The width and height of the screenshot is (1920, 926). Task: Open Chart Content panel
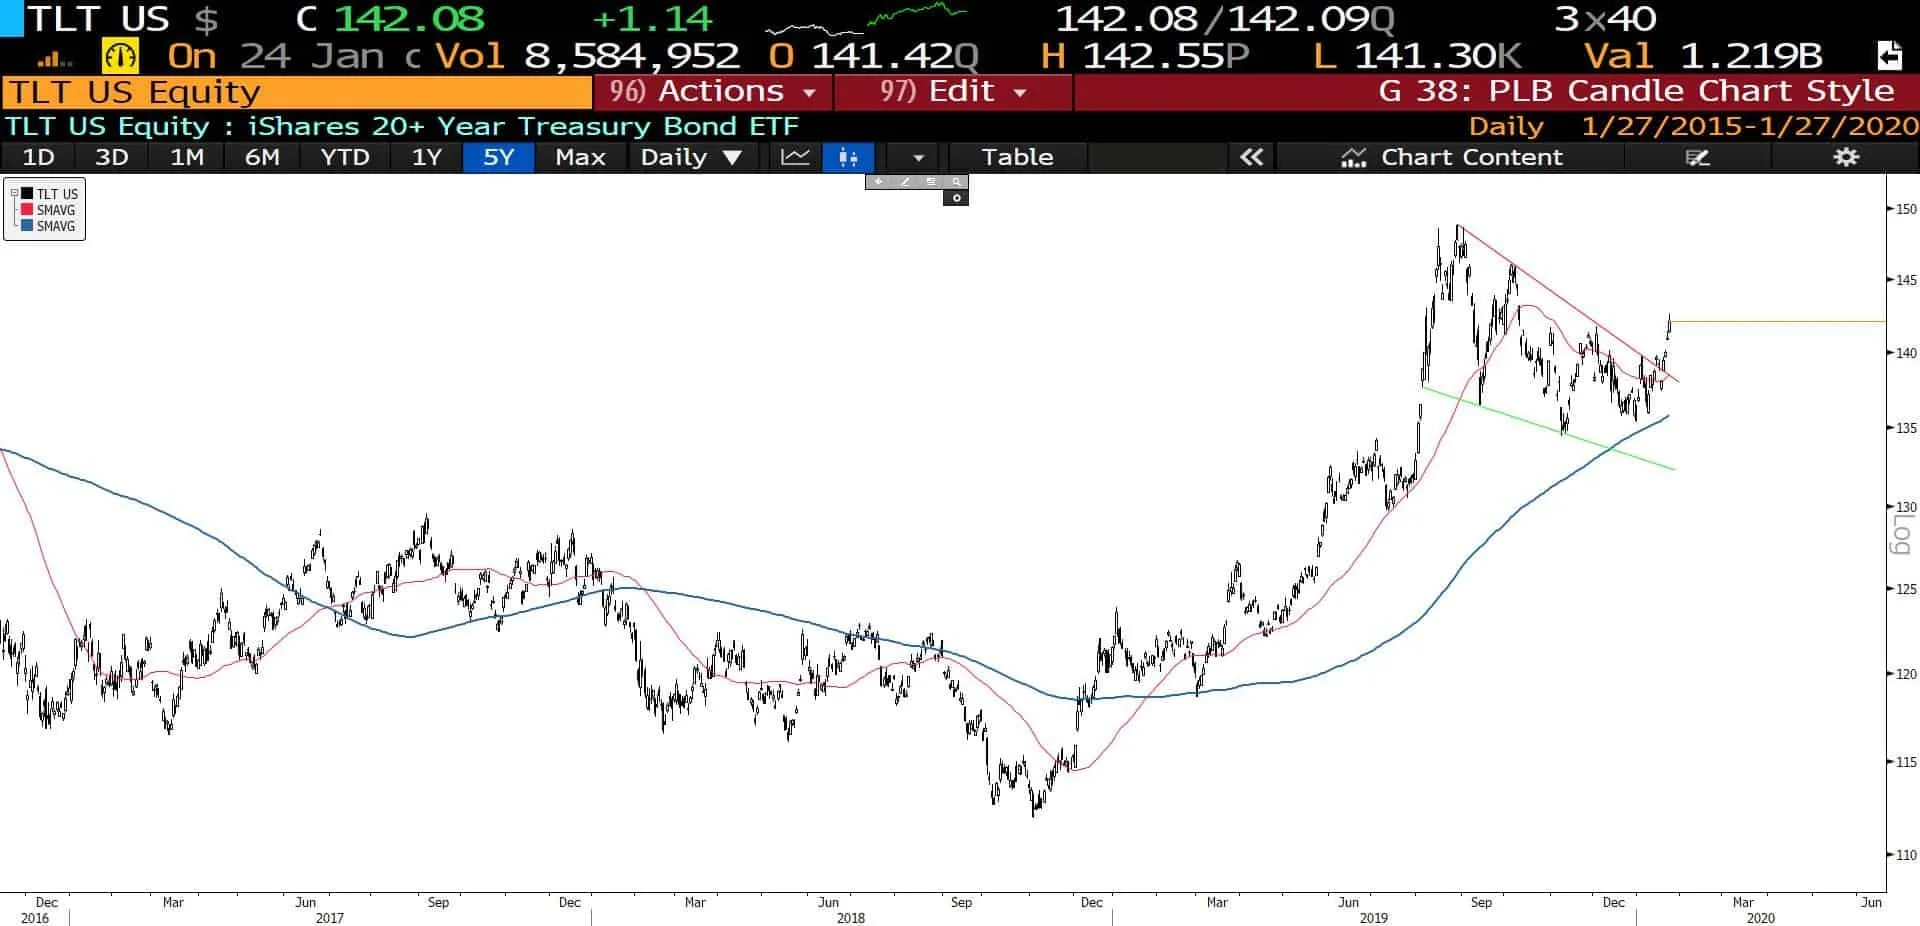(1452, 157)
